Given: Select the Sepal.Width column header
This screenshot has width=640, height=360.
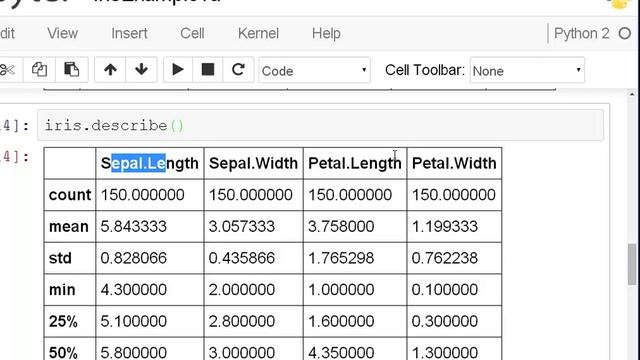Looking at the screenshot, I should [253, 163].
